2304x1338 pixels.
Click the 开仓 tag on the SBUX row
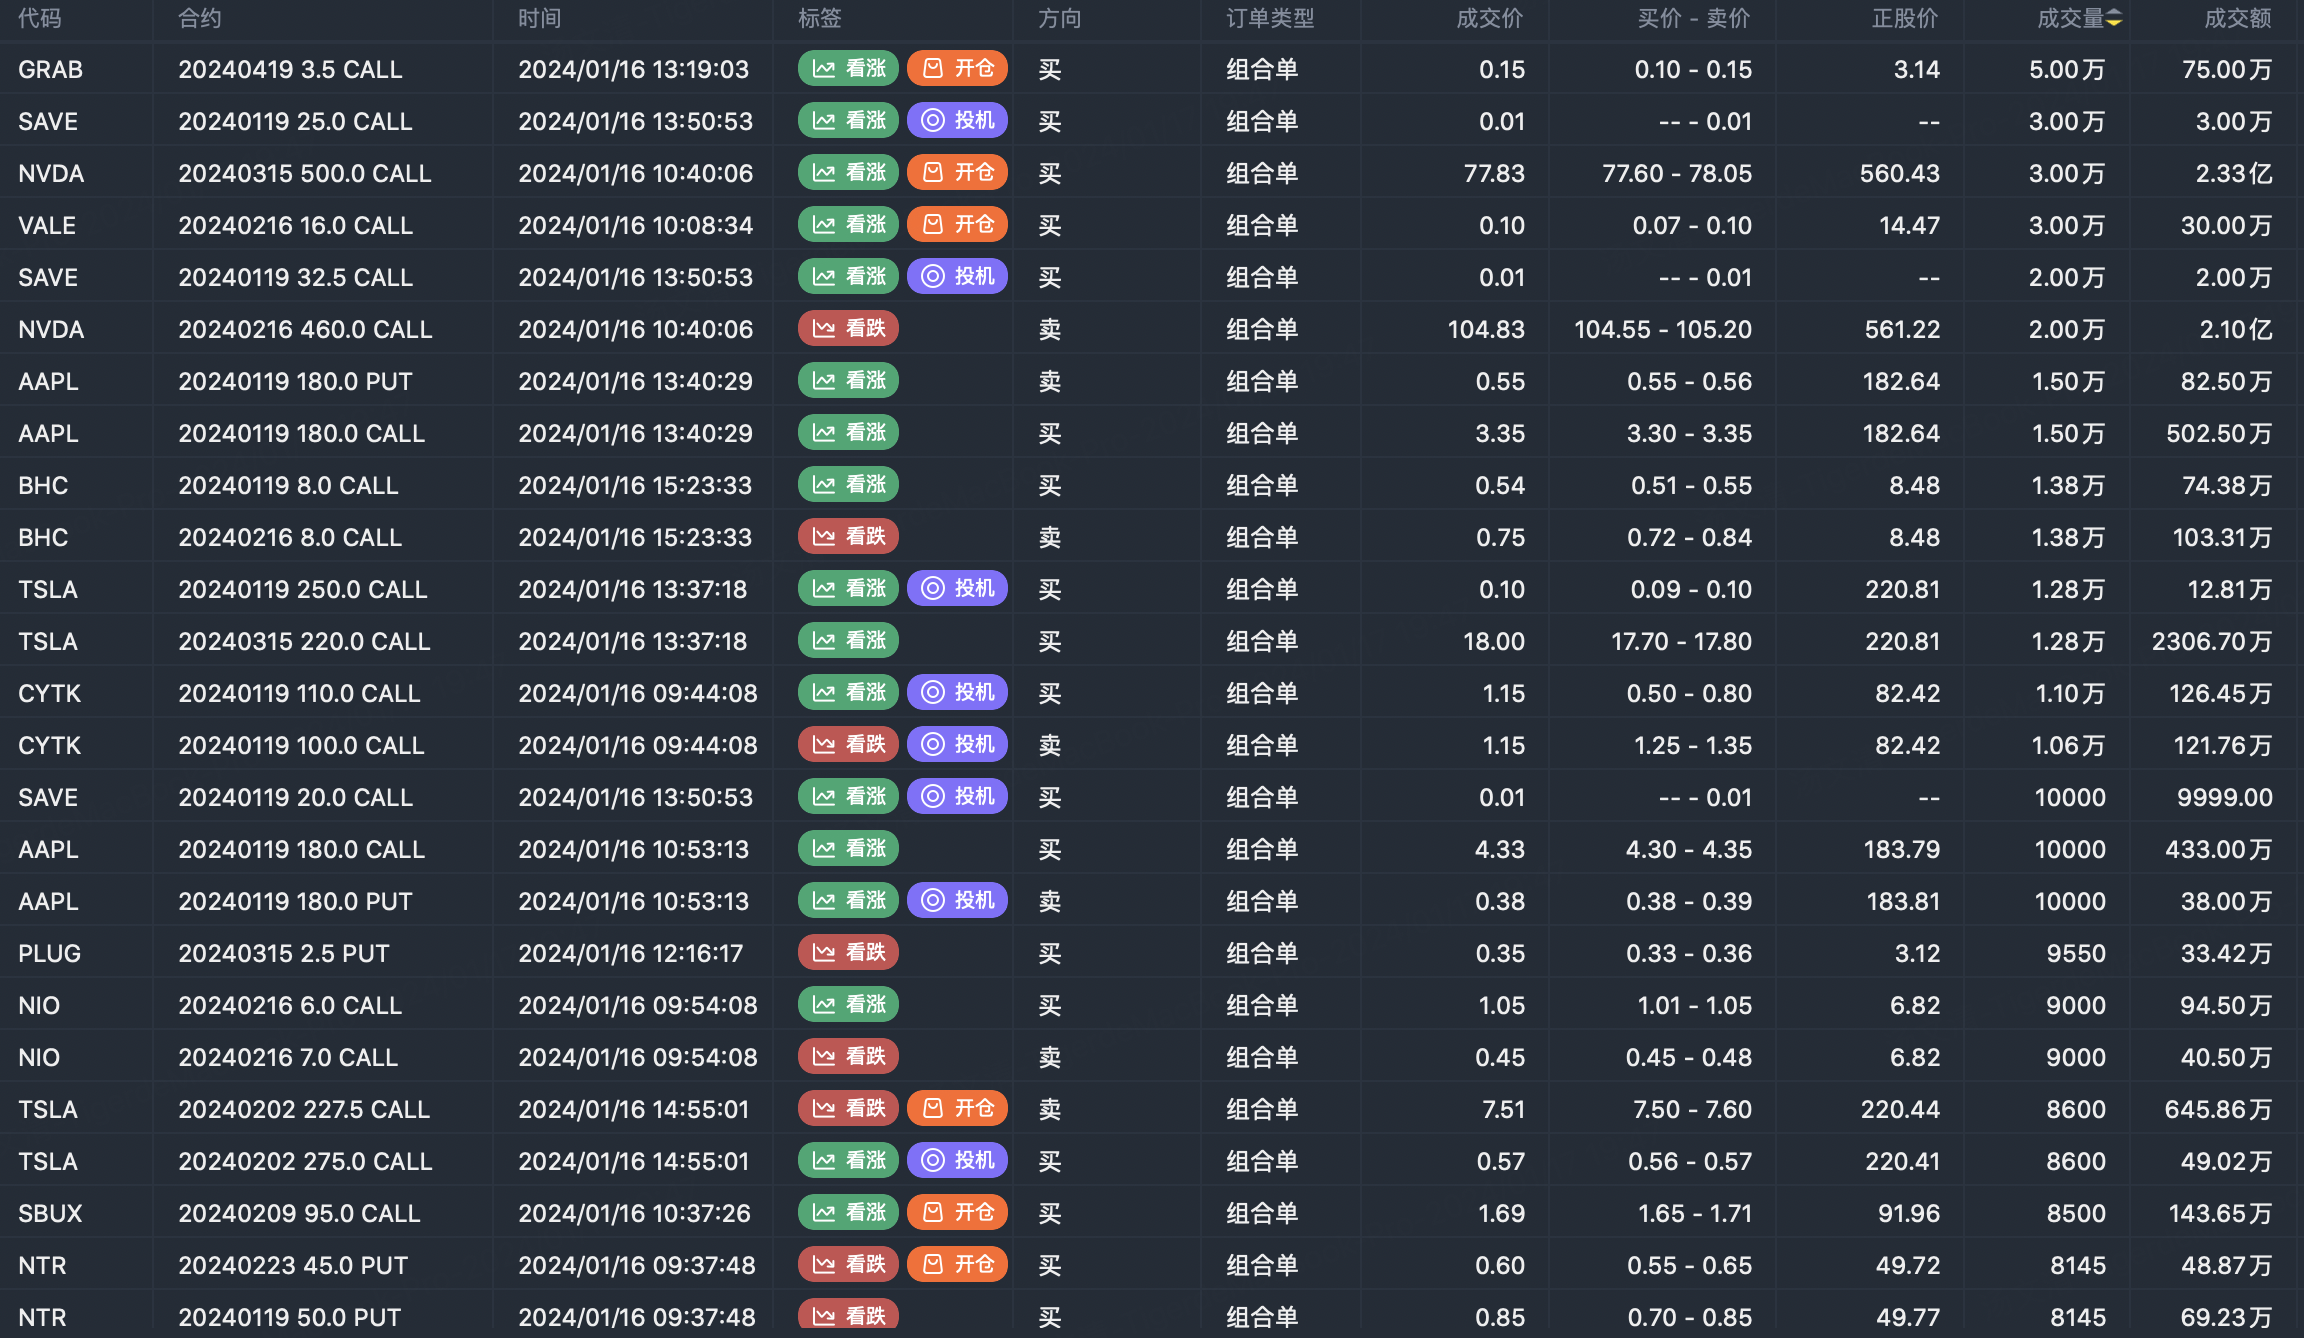click(x=957, y=1213)
